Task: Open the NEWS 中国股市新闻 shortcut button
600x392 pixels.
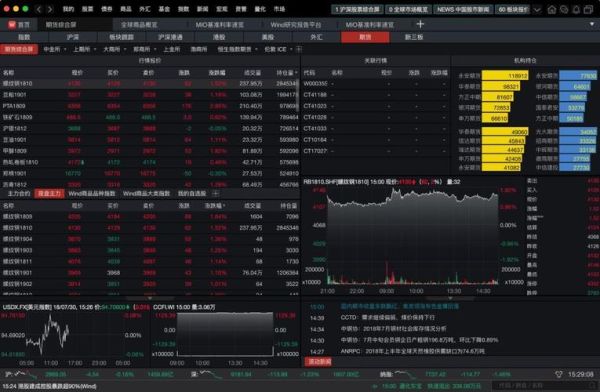Action: click(x=463, y=10)
